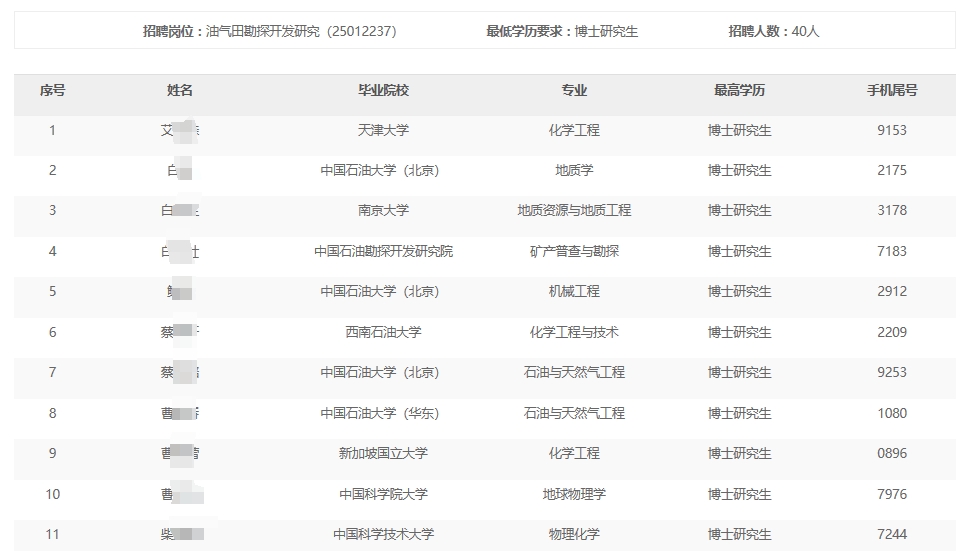Click the 招聘人数 40人 text
Screen dimensions: 967x551
773,31
